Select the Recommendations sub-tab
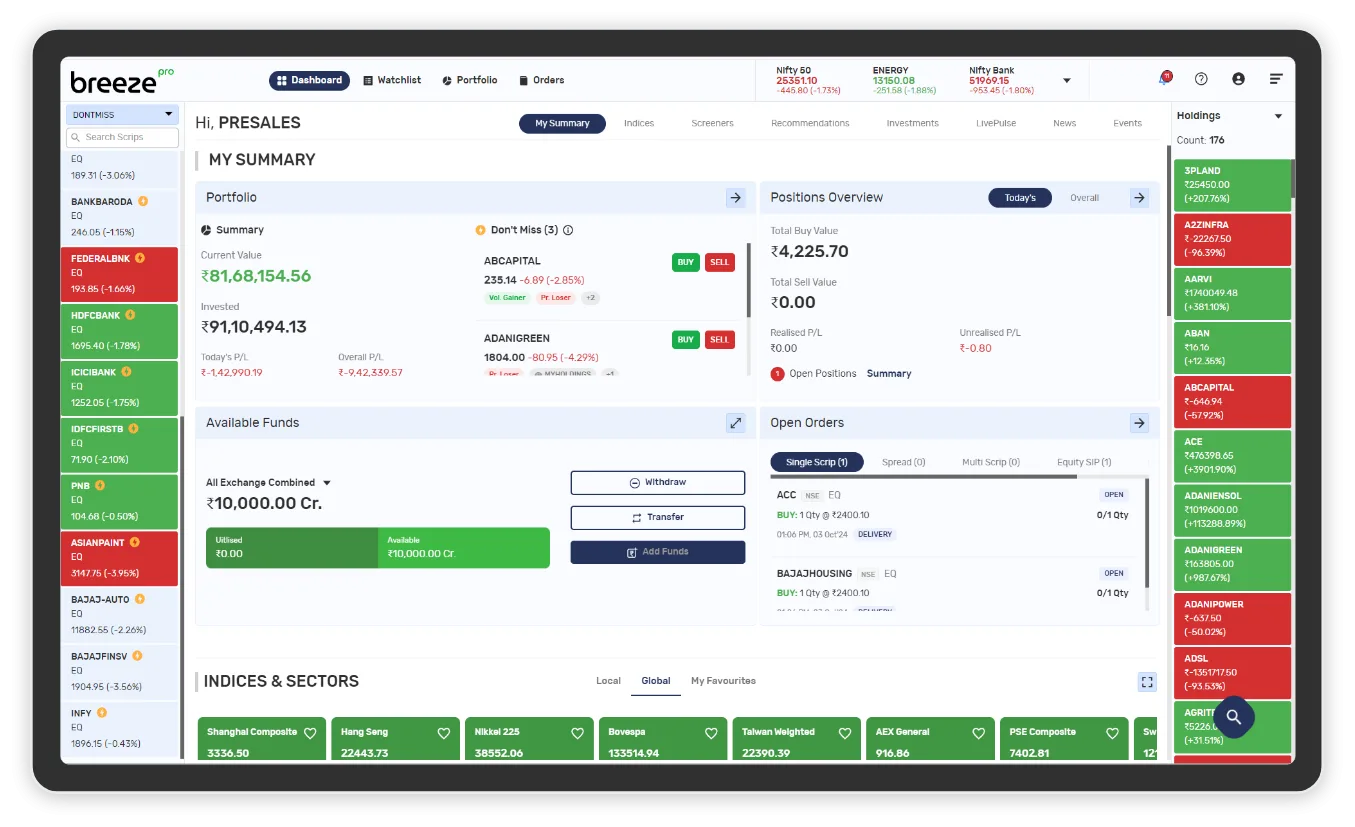Image resolution: width=1355 pixels, height=827 pixels. click(x=810, y=123)
